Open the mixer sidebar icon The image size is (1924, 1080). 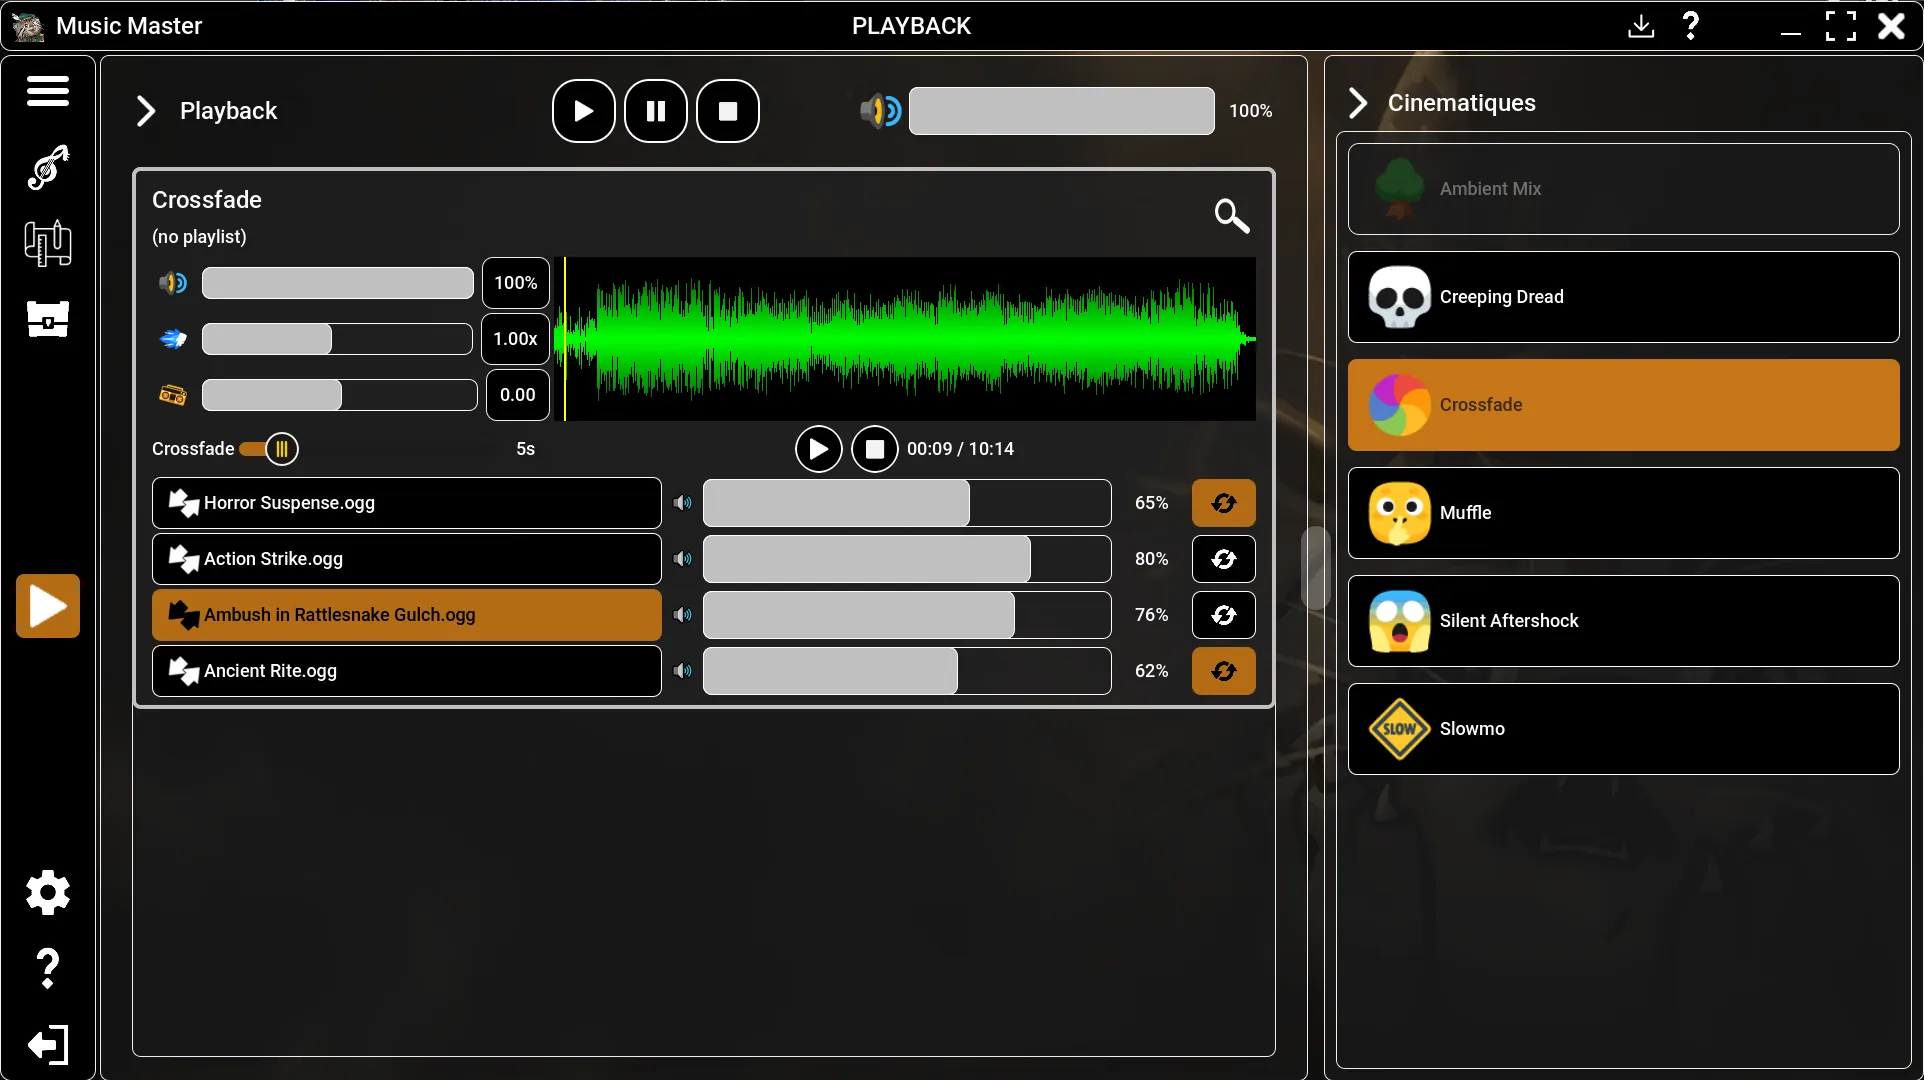coord(48,243)
